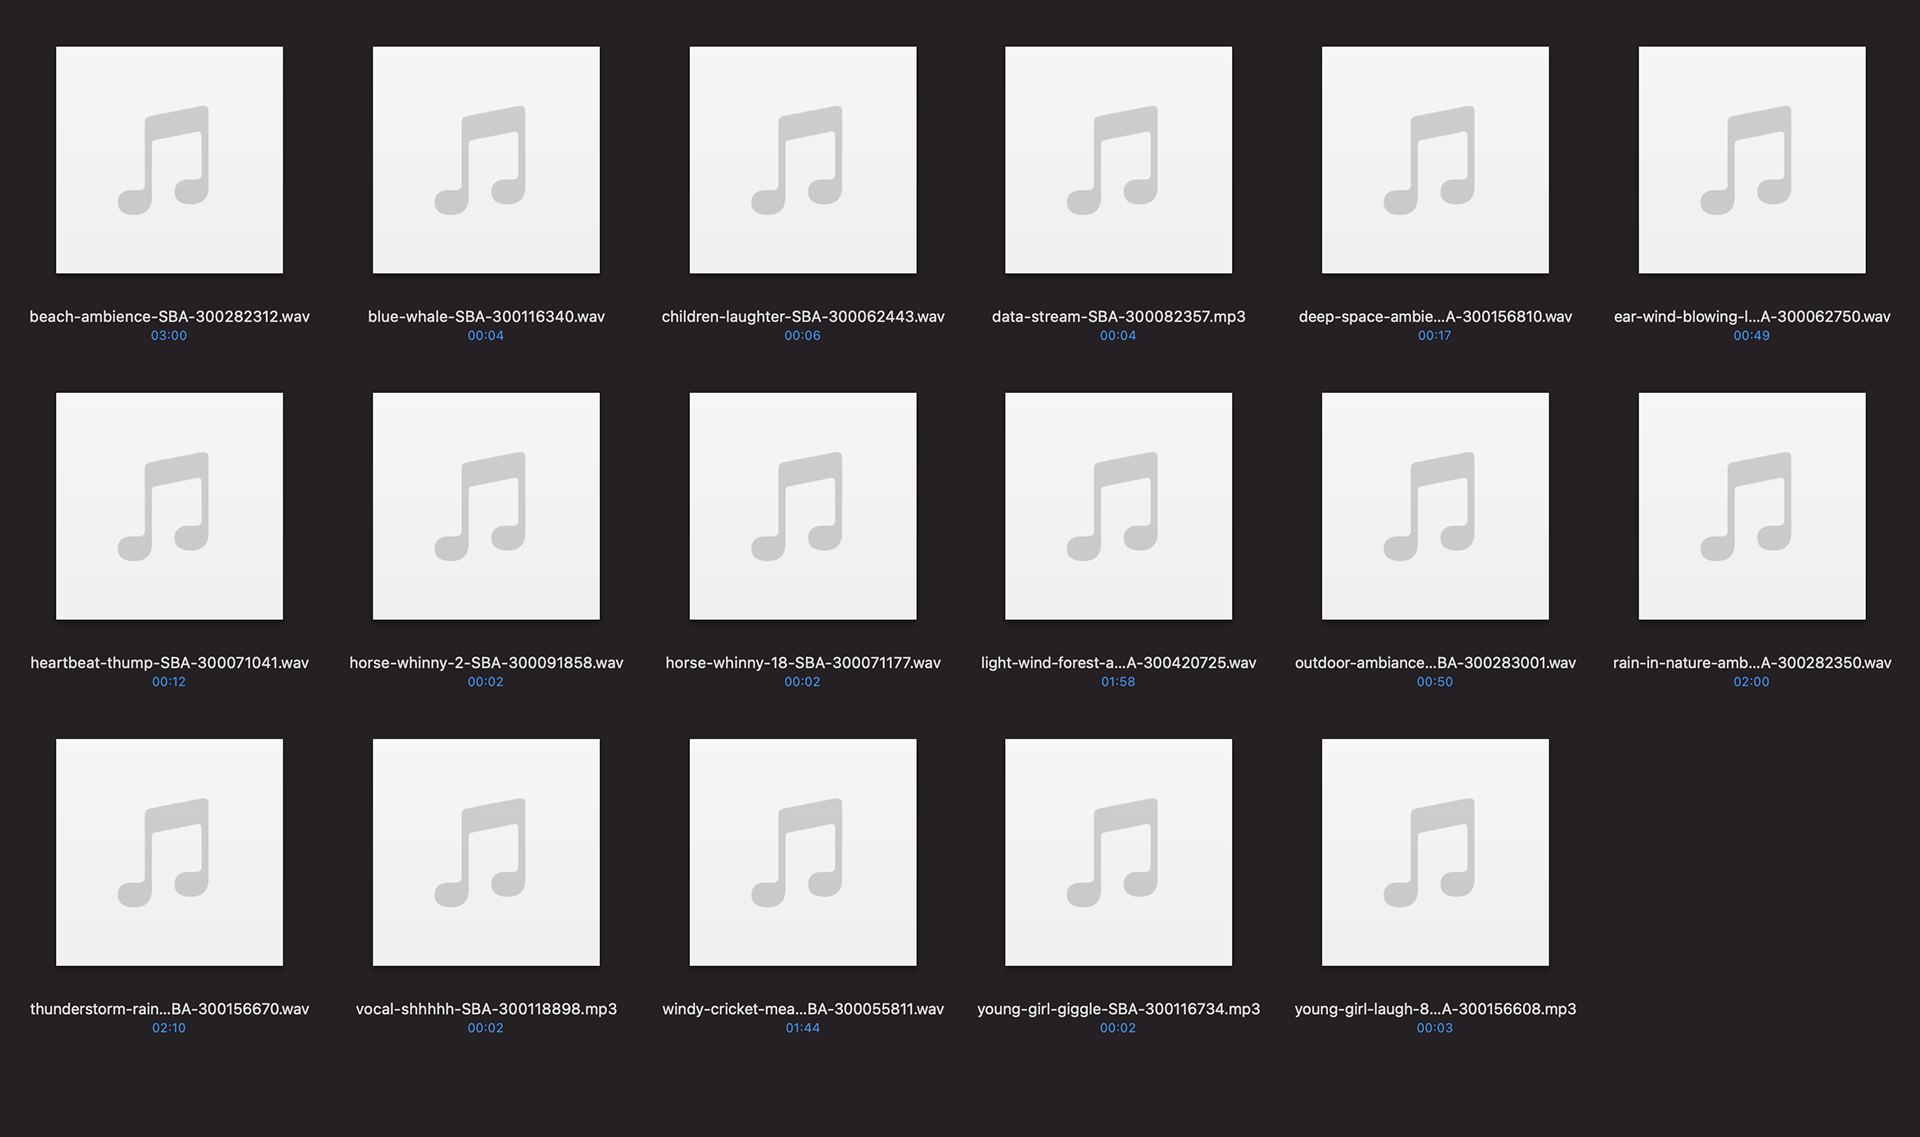Click the 02:00 duration under rain-in-nature file
1920x1137 pixels.
tap(1751, 682)
